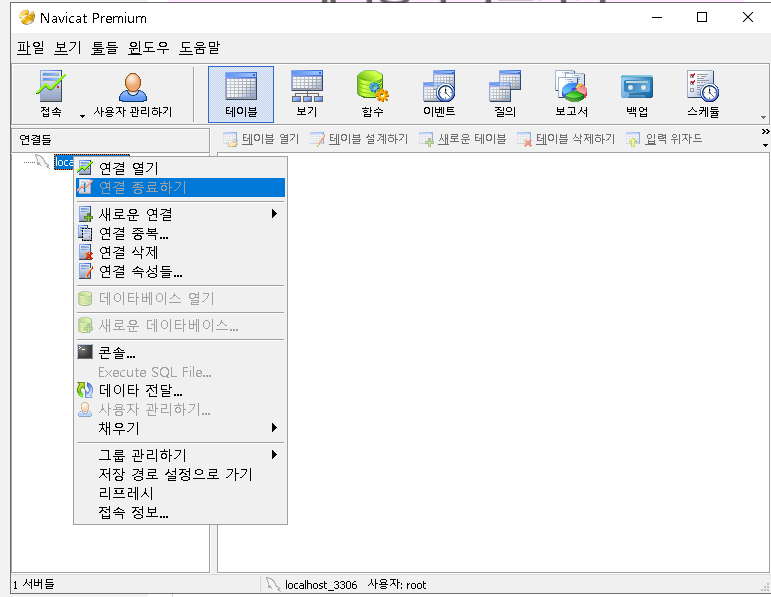Click the 테이블 설계하기 design table button
771x597 pixels.
(359, 139)
